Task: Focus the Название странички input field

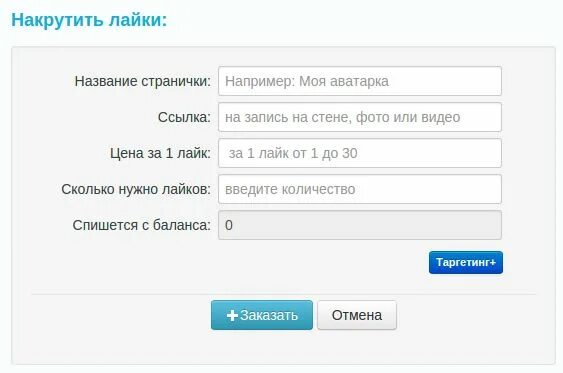Action: point(360,81)
